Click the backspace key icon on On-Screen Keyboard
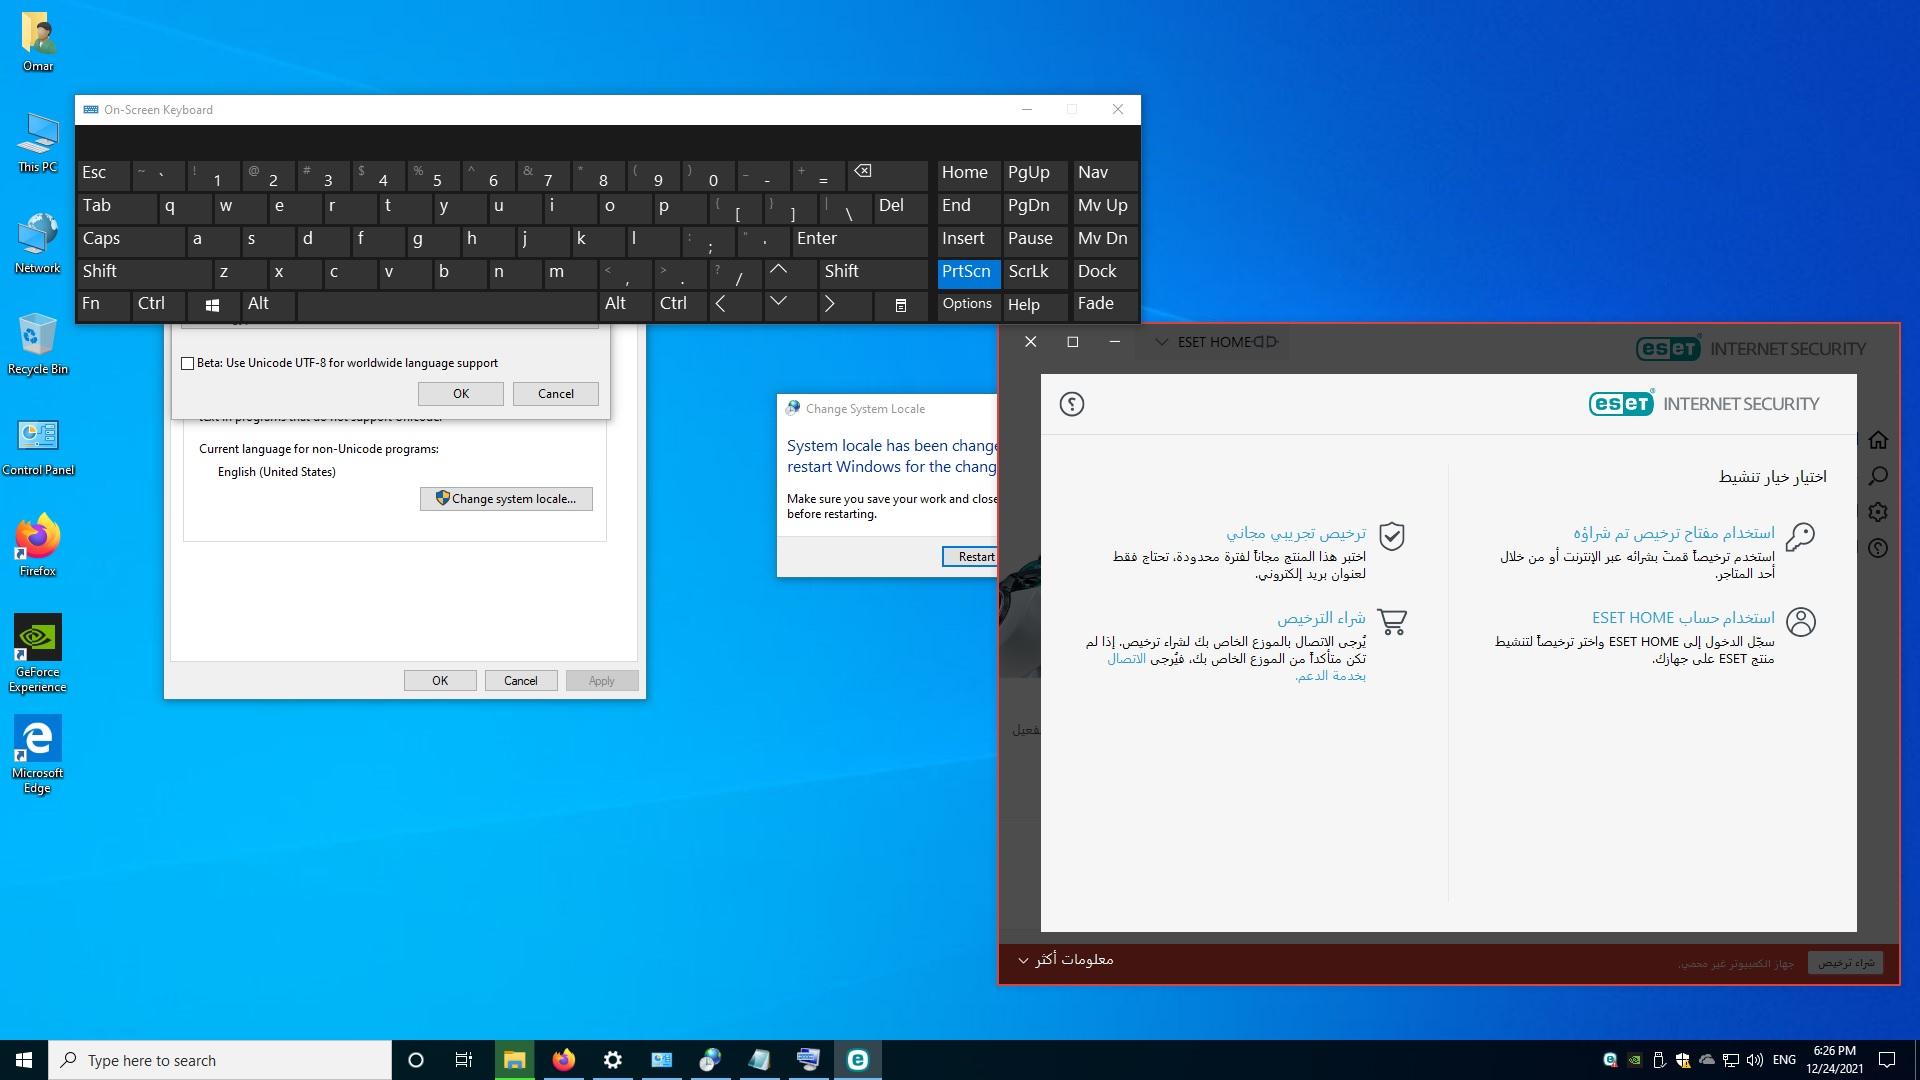 pyautogui.click(x=888, y=173)
